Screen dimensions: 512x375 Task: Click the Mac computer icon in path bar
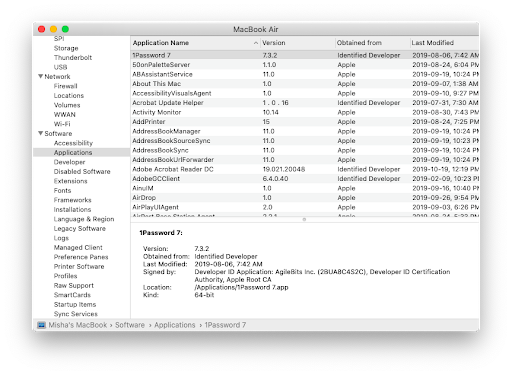point(41,325)
